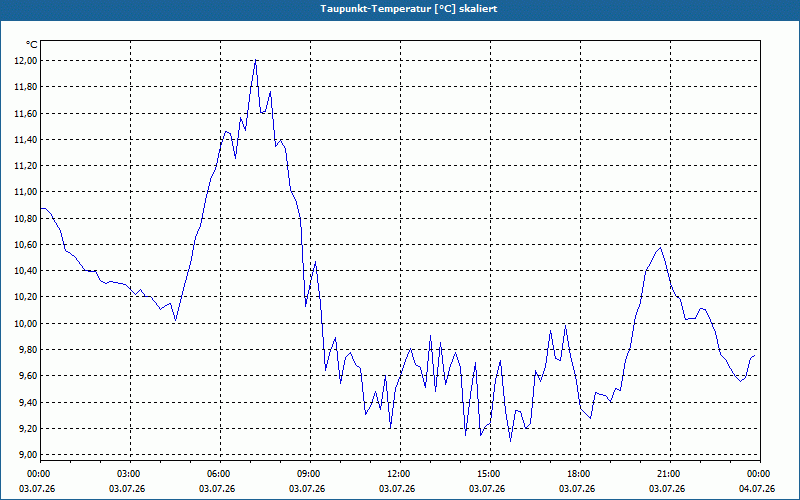
Task: Click the 04.07.26 date label
Action: [x=757, y=489]
